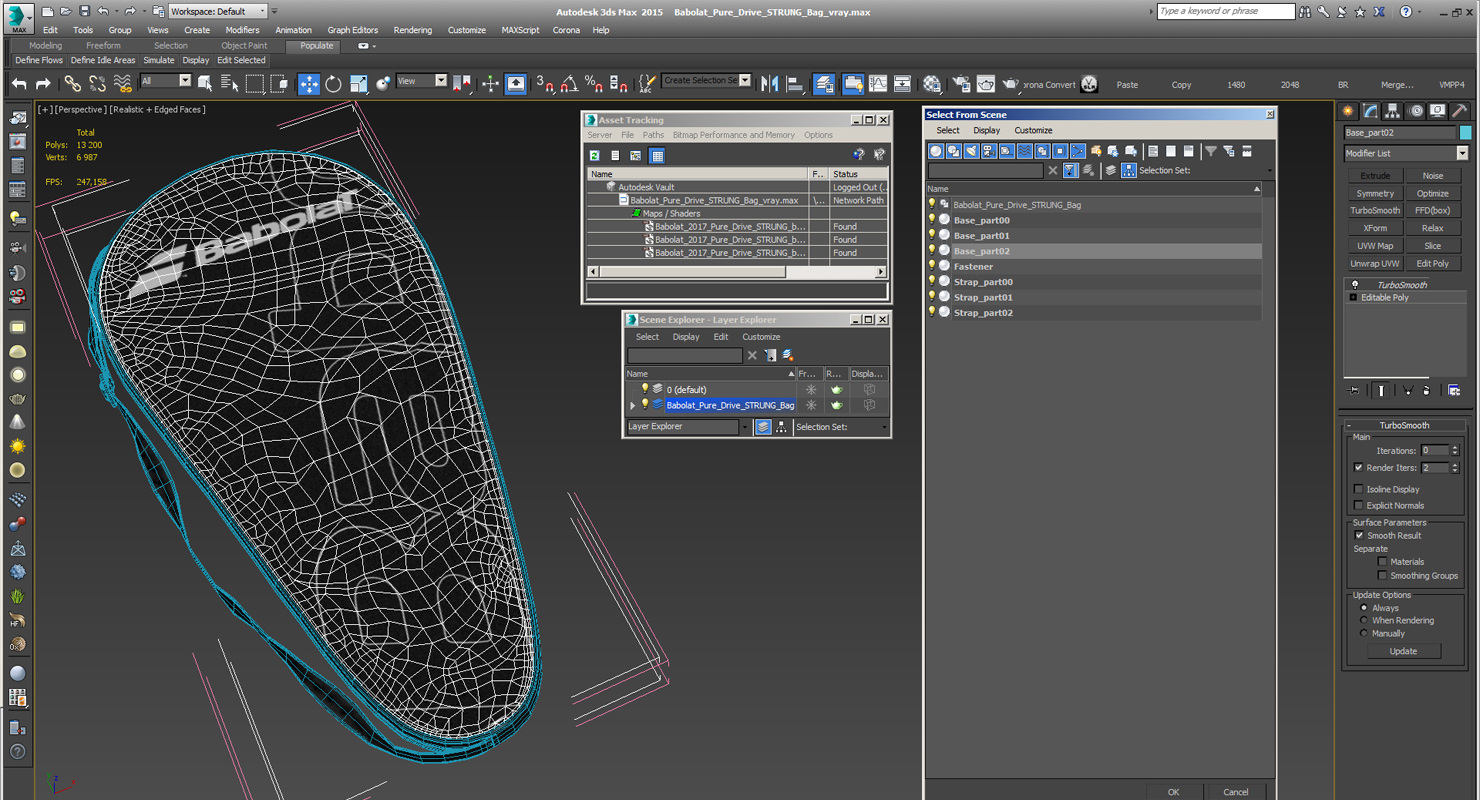Open the Modifier List dropdown
Screen dimensions: 1480x800
click(x=1462, y=153)
